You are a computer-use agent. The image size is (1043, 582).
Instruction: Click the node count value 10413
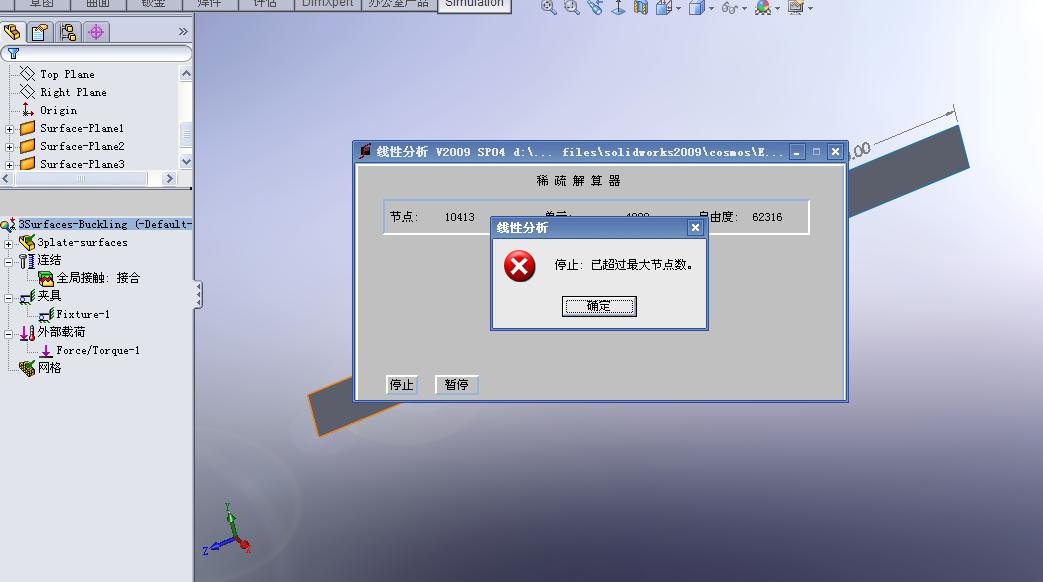point(460,217)
